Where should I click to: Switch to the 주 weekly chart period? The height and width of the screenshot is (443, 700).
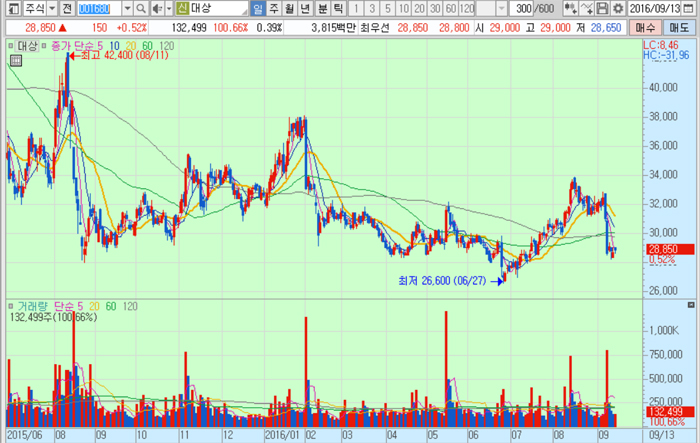pos(274,8)
